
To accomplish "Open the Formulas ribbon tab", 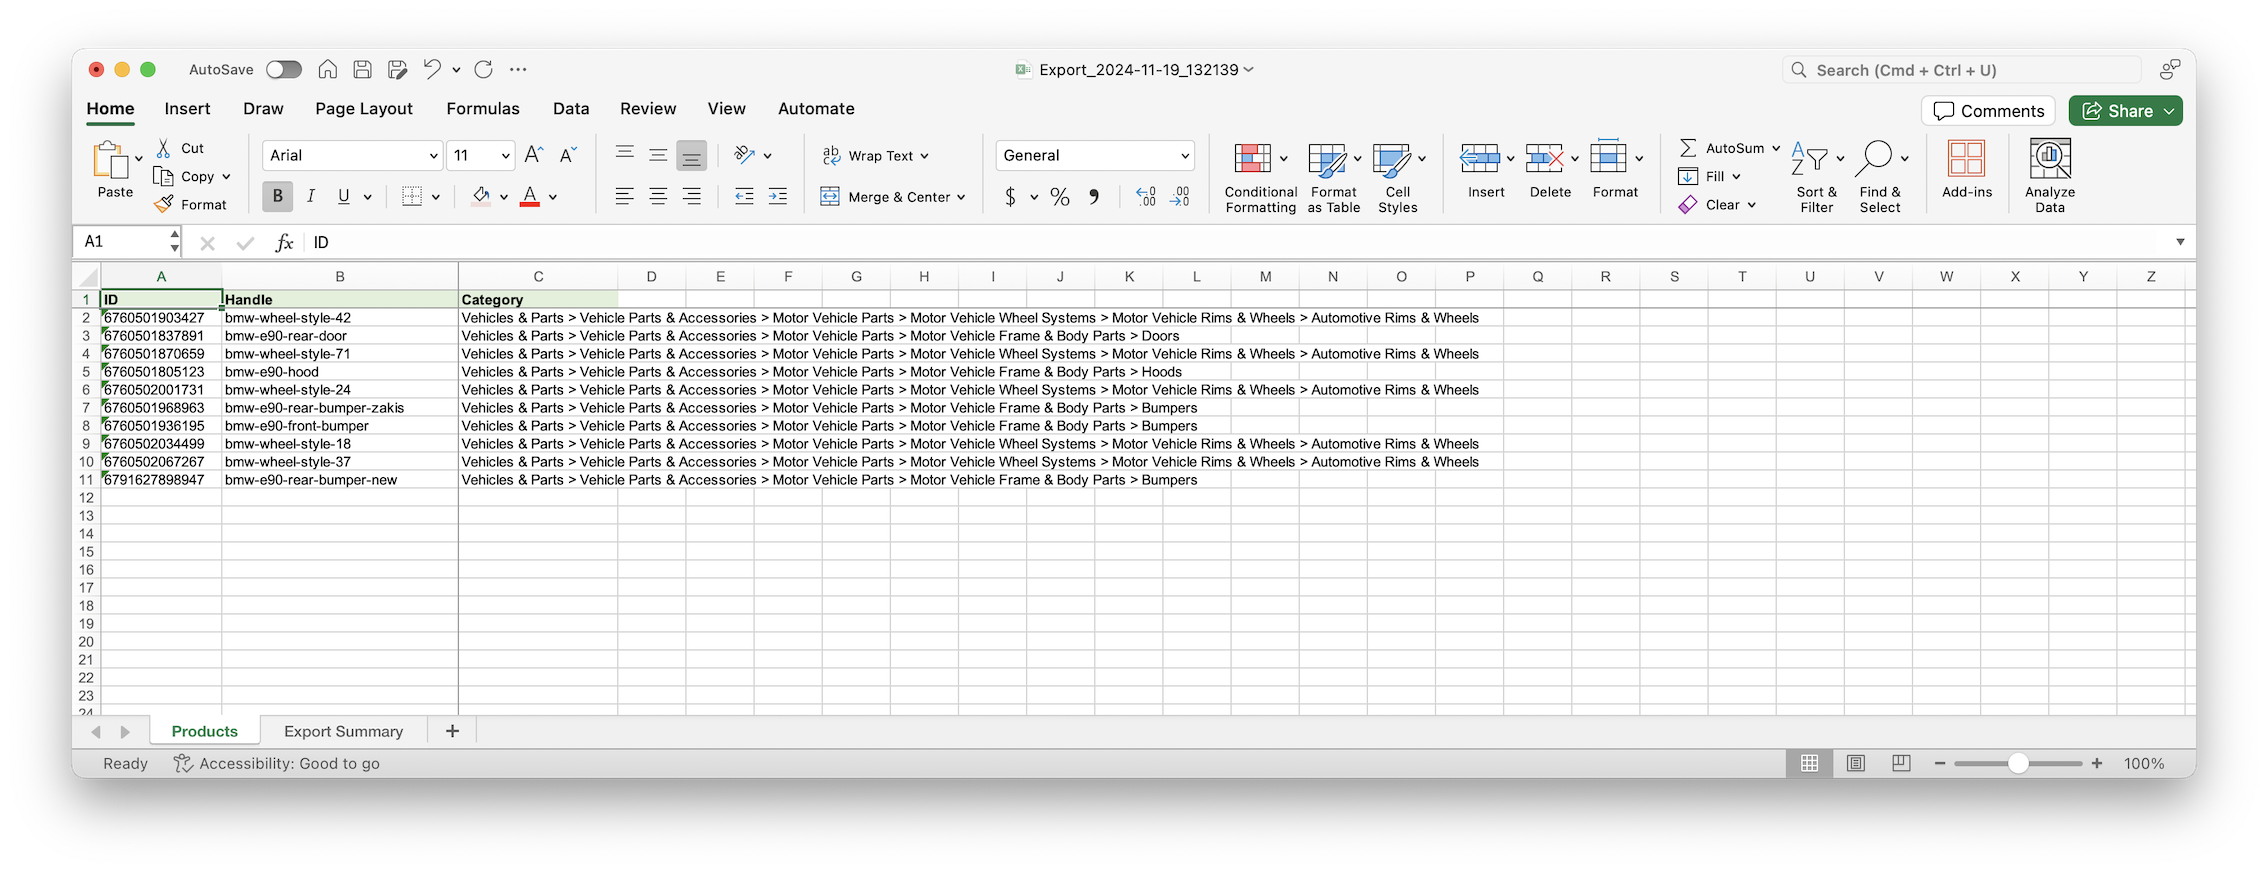I will tap(482, 109).
